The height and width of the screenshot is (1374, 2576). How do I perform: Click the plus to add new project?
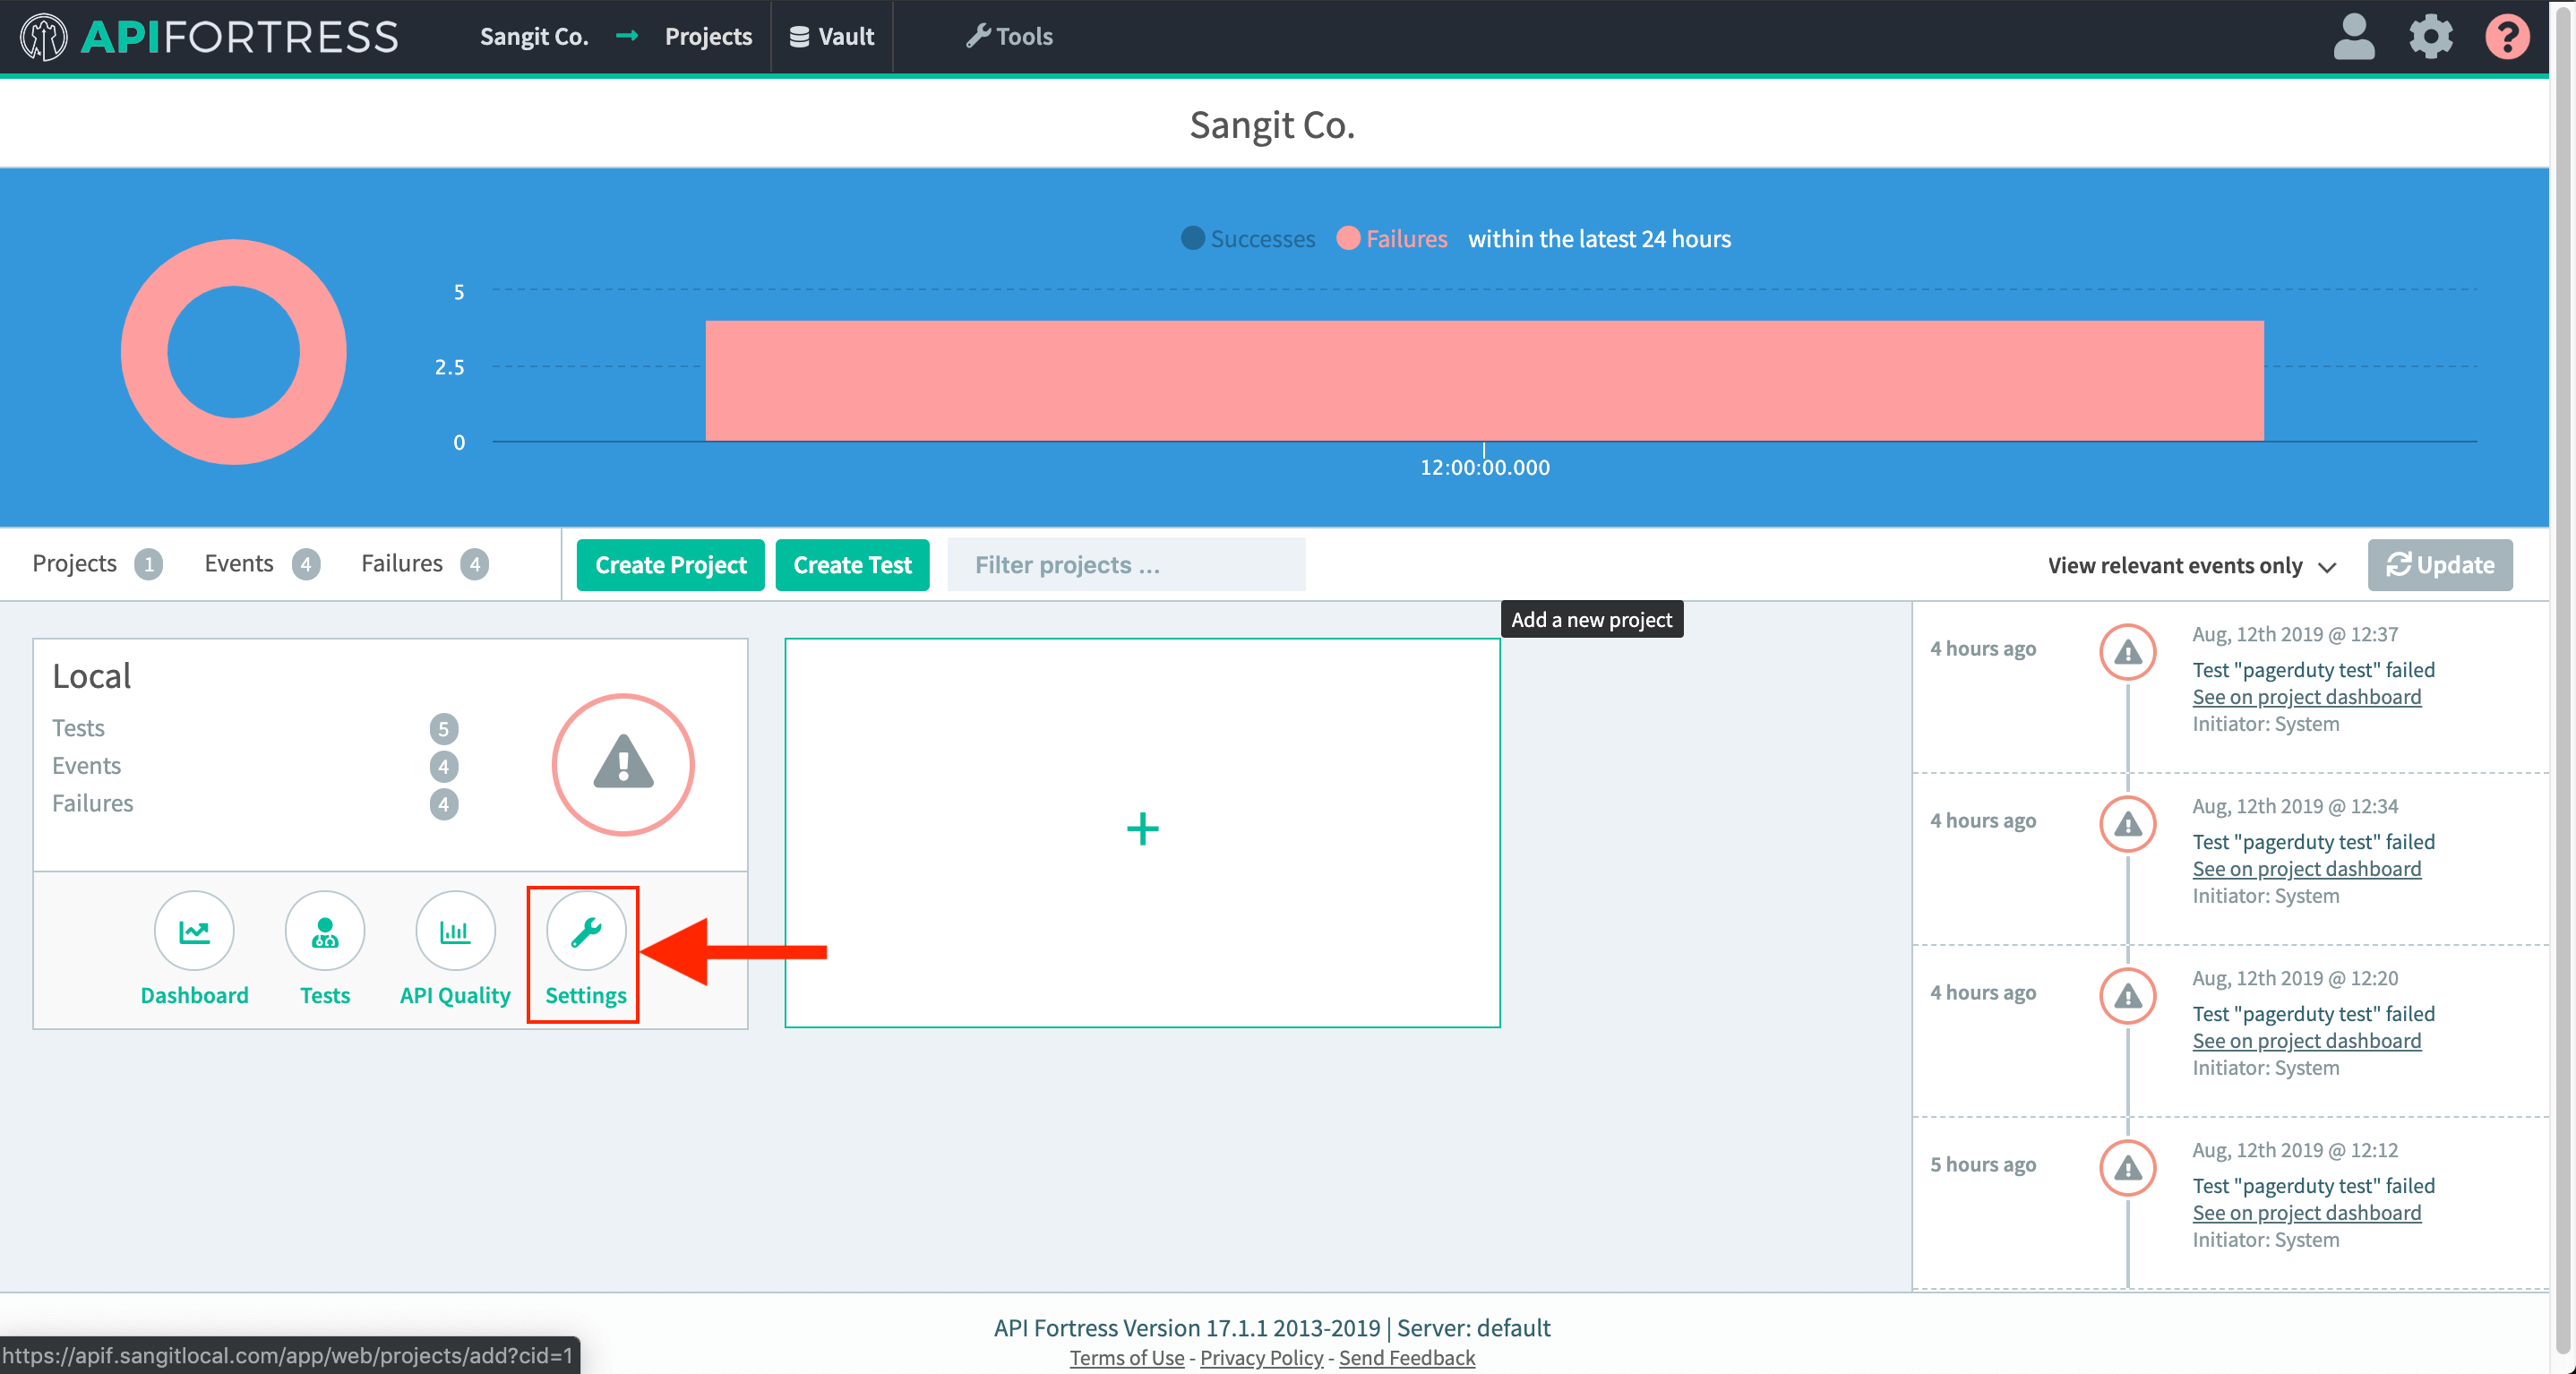[x=1142, y=829]
